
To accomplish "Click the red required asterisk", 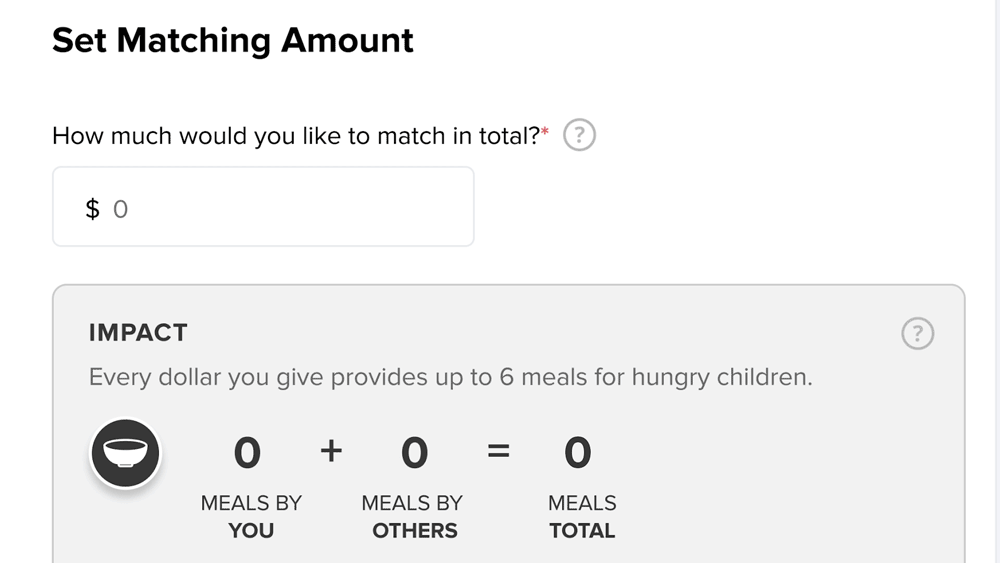I will (x=545, y=131).
